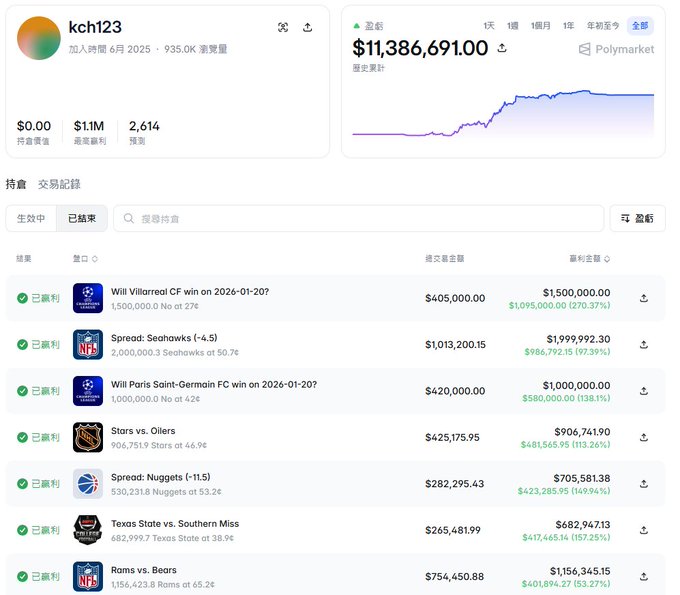The image size is (680, 595).
Task: Switch to the 持倉 tab
Action: coord(16,184)
